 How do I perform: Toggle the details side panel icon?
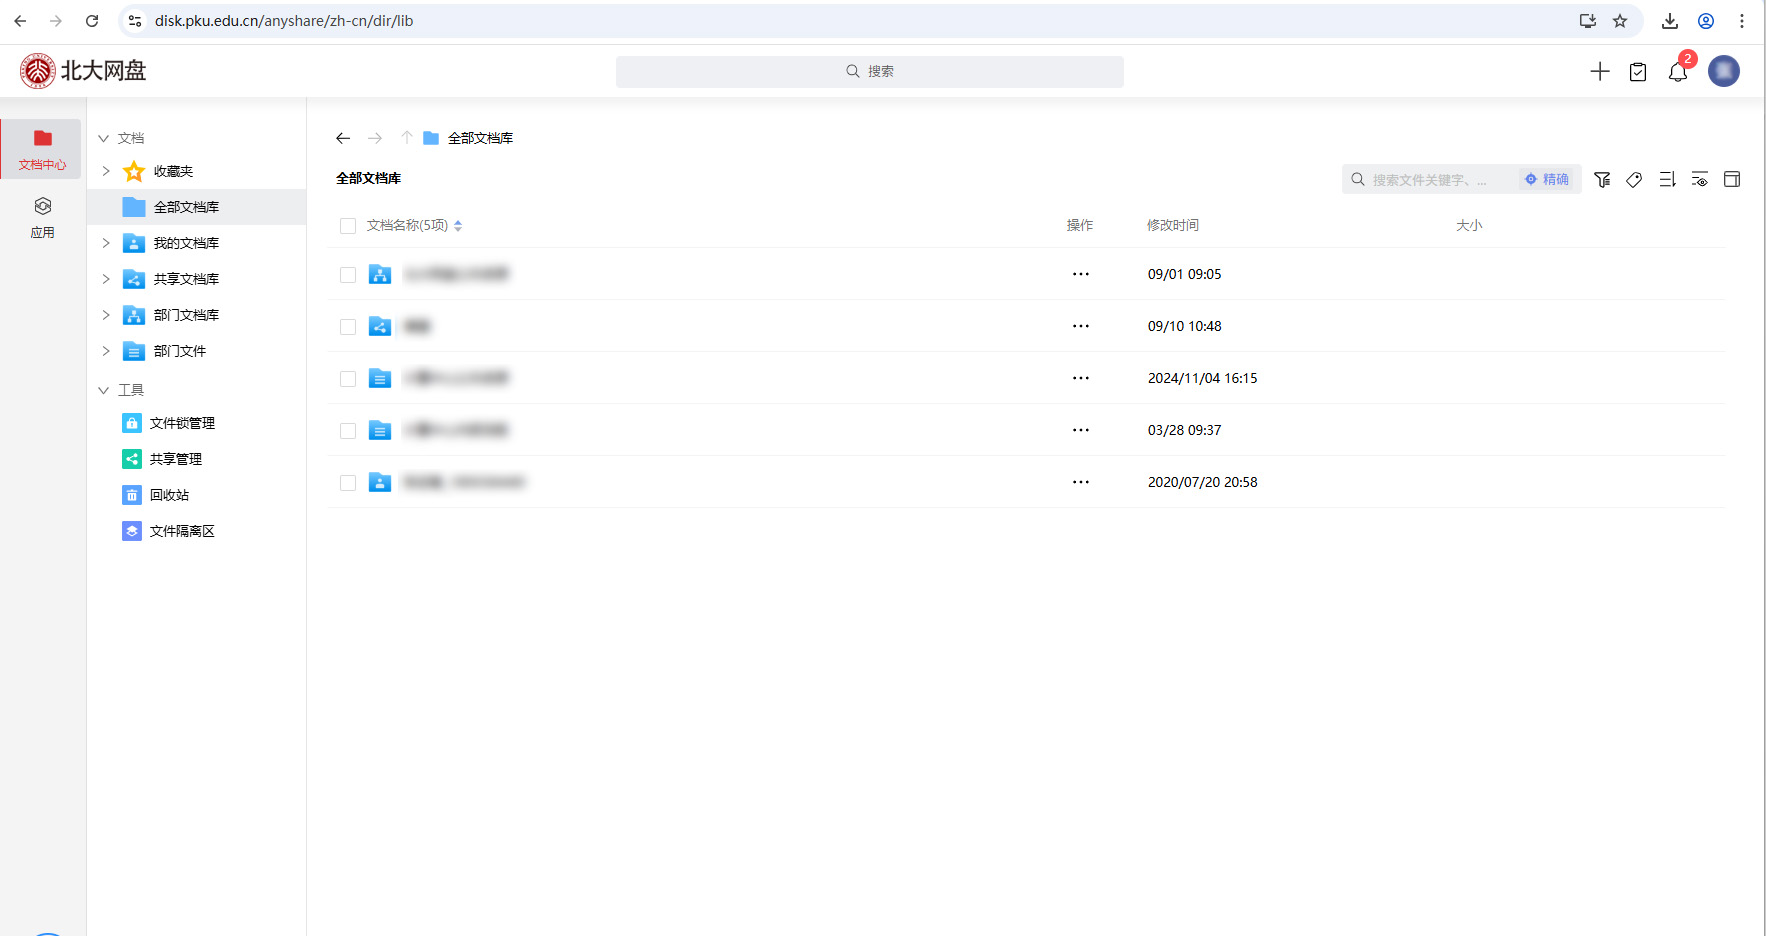1732,180
